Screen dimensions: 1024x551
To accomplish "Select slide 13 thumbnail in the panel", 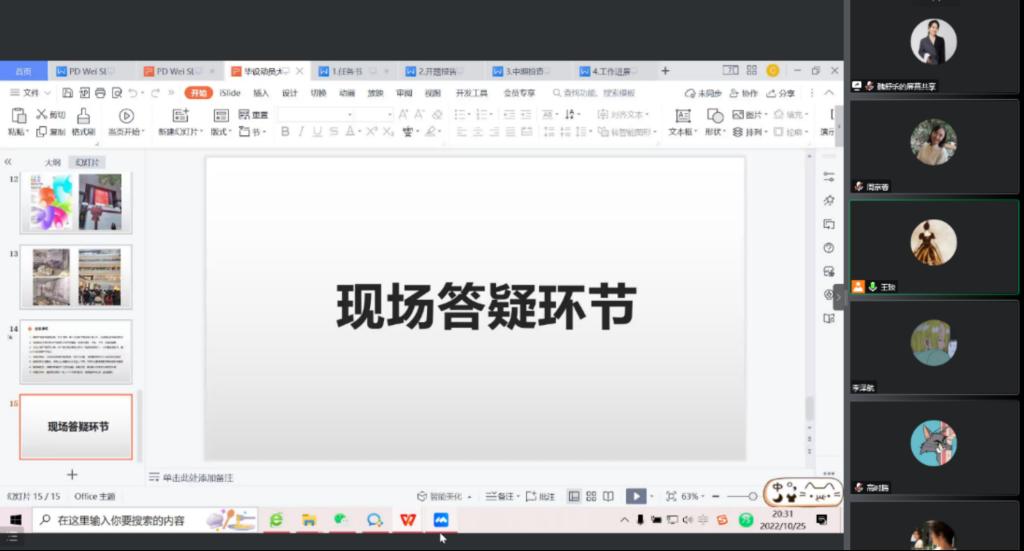I will [76, 276].
